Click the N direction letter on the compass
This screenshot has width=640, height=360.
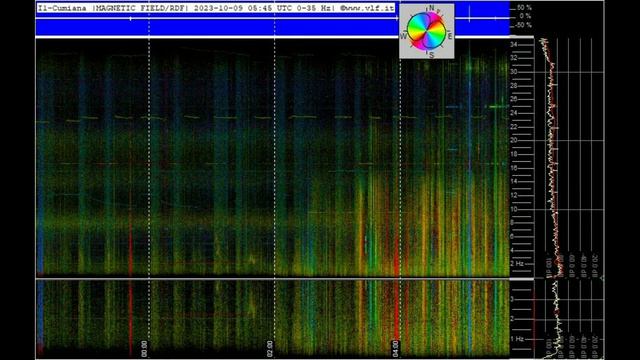point(431,8)
